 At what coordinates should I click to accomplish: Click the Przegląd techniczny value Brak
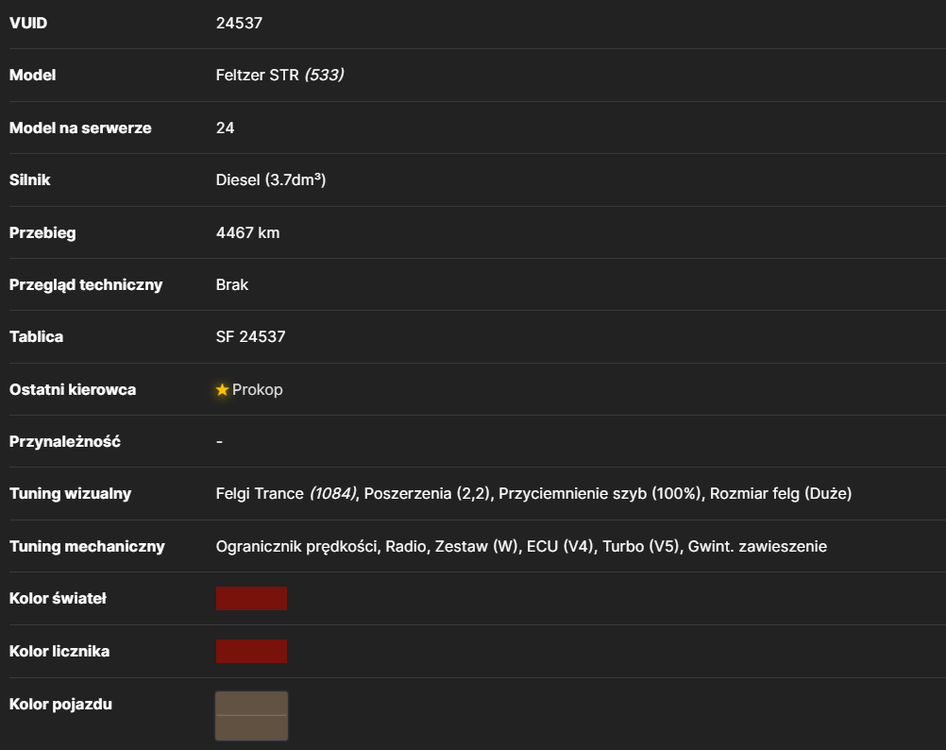click(232, 285)
